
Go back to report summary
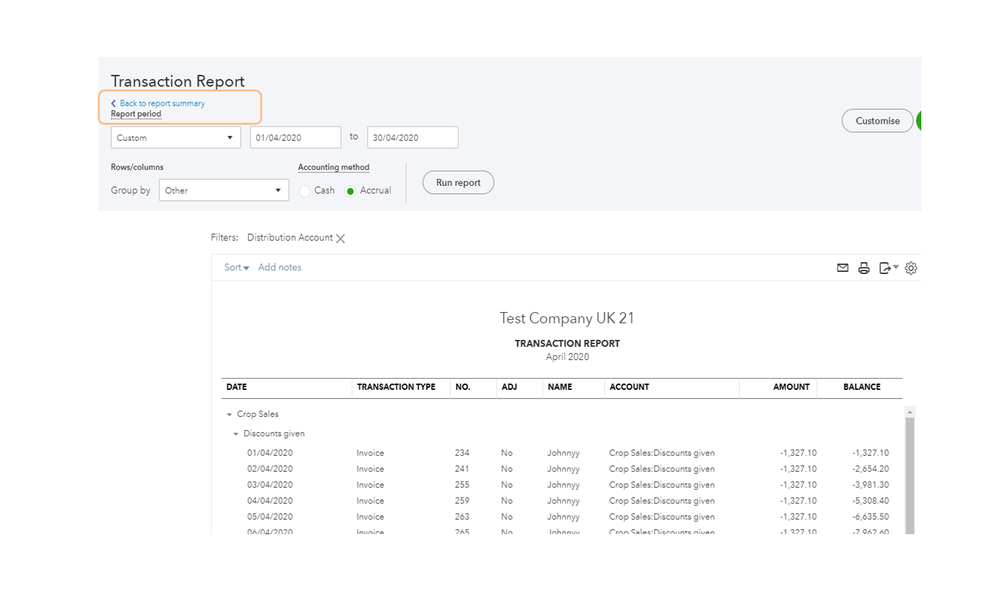click(x=160, y=103)
